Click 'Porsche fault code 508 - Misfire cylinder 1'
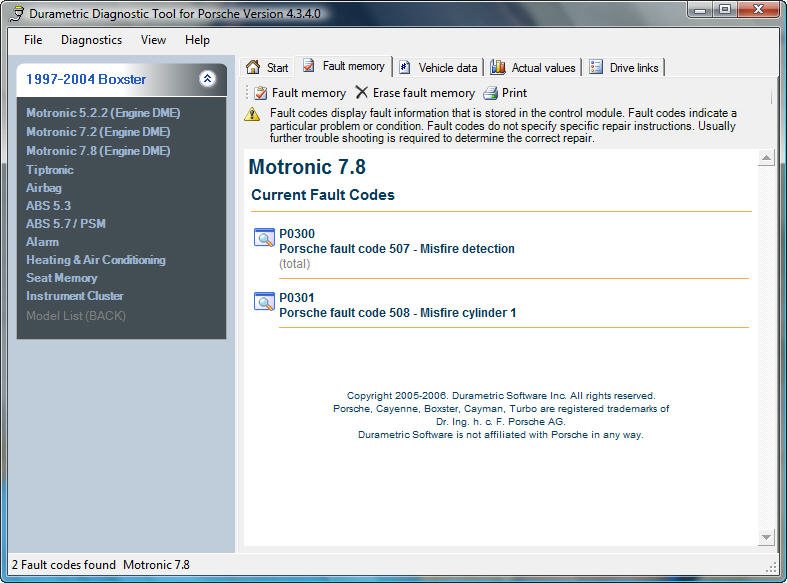This screenshot has width=787, height=583. [x=398, y=313]
